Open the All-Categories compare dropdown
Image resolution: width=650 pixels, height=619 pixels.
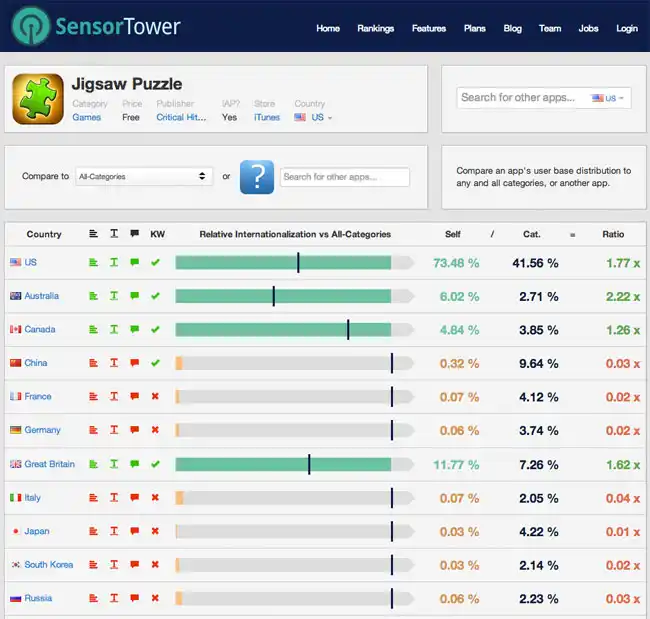point(144,177)
